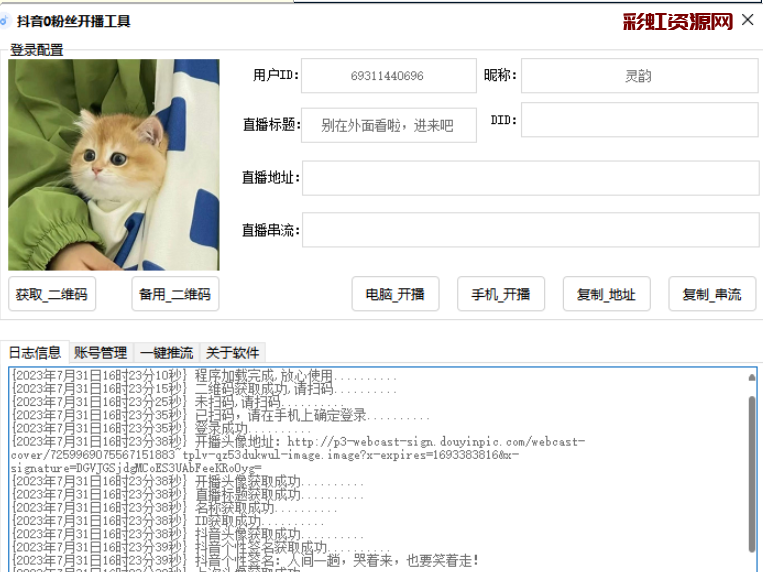Start streaming with 电脑_开播 button

[395, 295]
